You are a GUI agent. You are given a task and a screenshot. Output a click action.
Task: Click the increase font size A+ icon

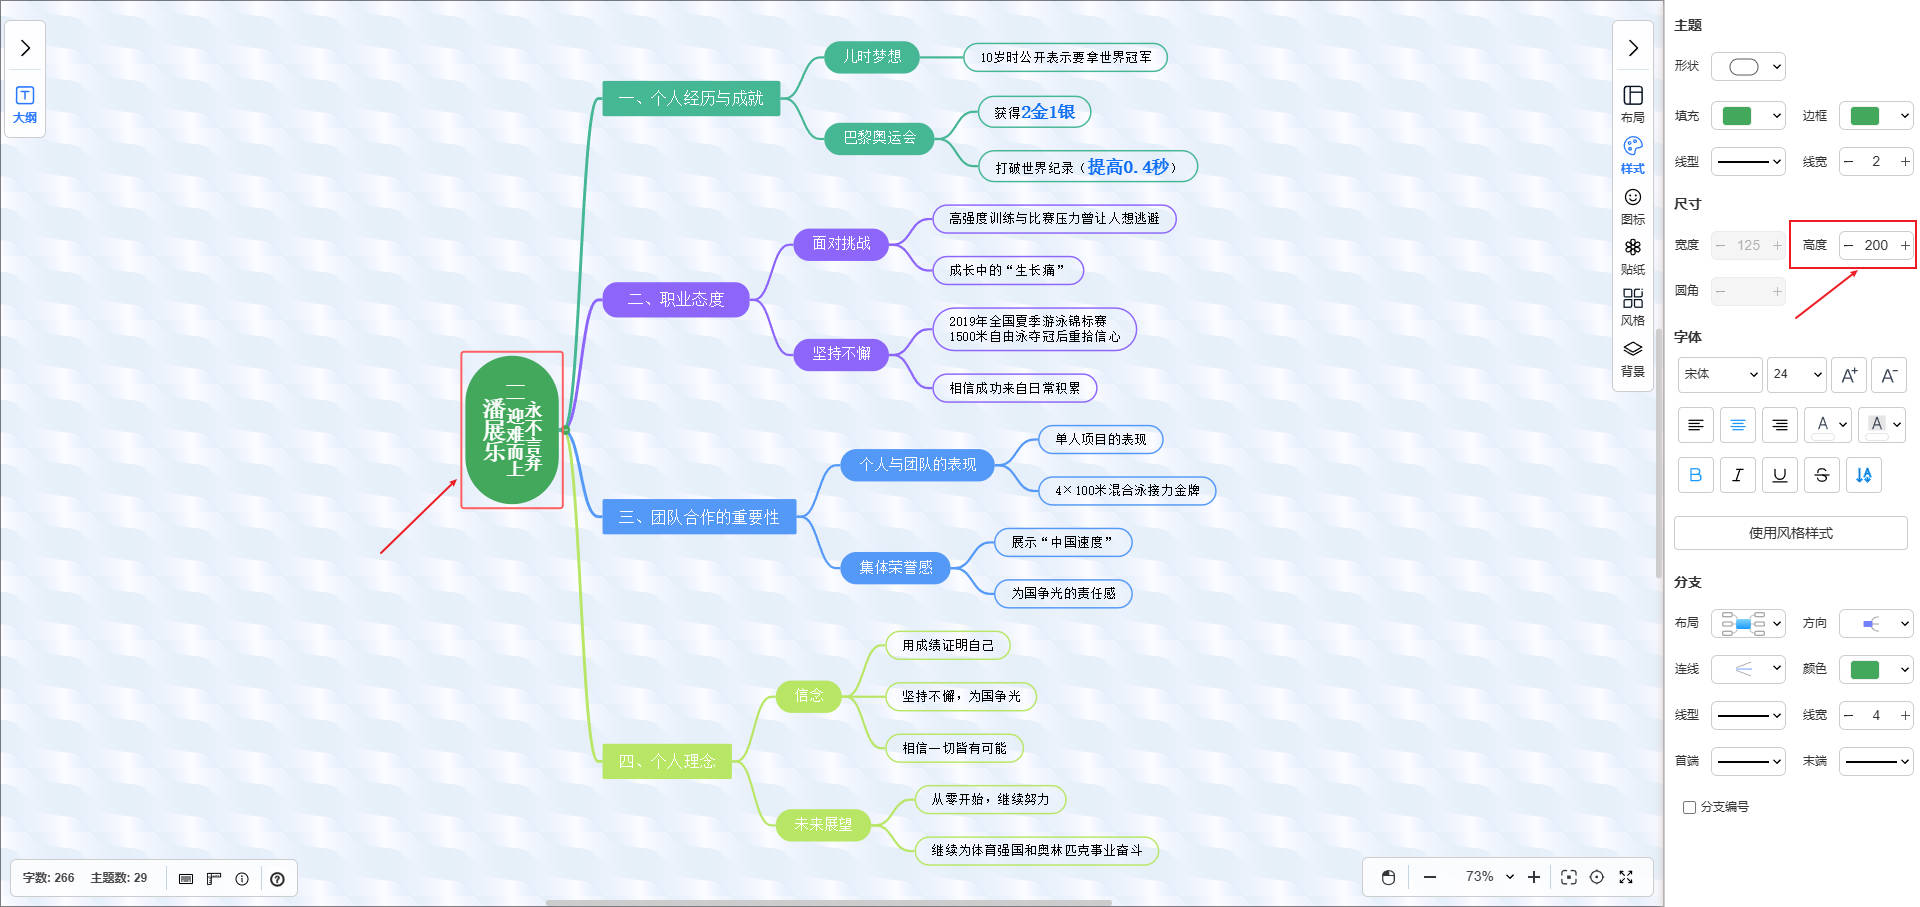click(1849, 375)
